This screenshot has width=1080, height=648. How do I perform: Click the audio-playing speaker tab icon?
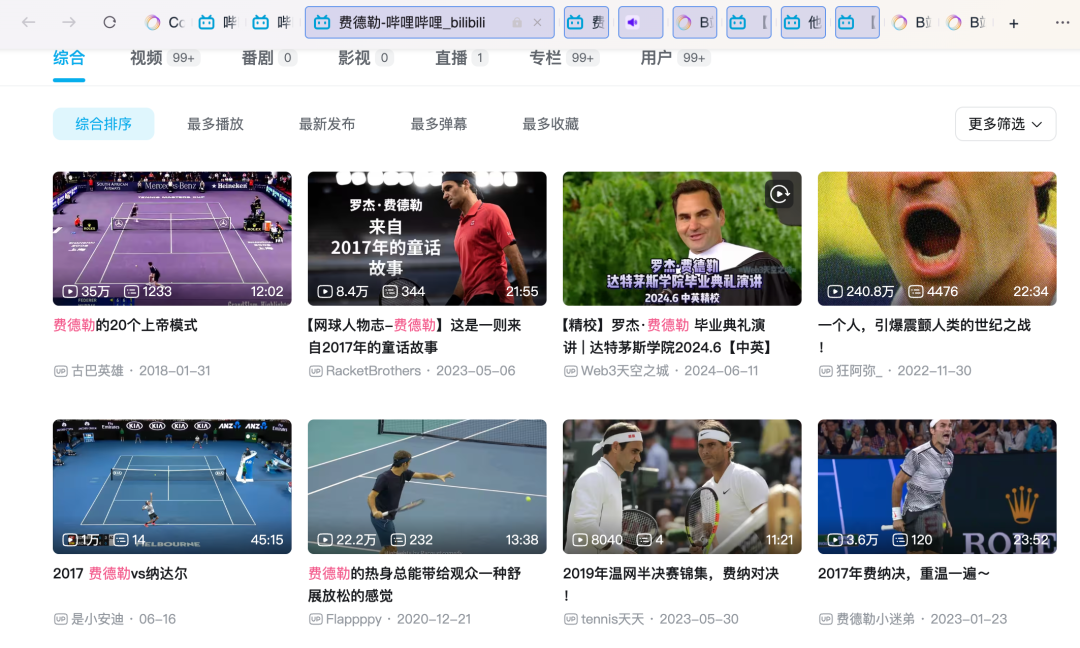(x=632, y=22)
